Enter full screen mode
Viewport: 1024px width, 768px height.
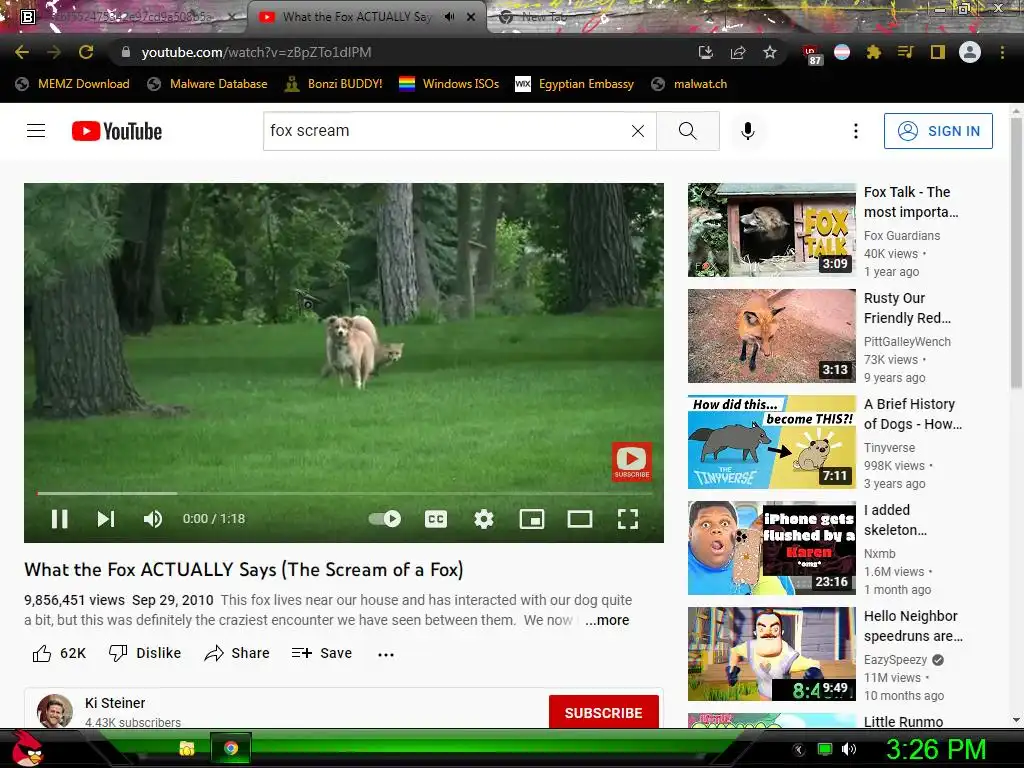tap(628, 519)
